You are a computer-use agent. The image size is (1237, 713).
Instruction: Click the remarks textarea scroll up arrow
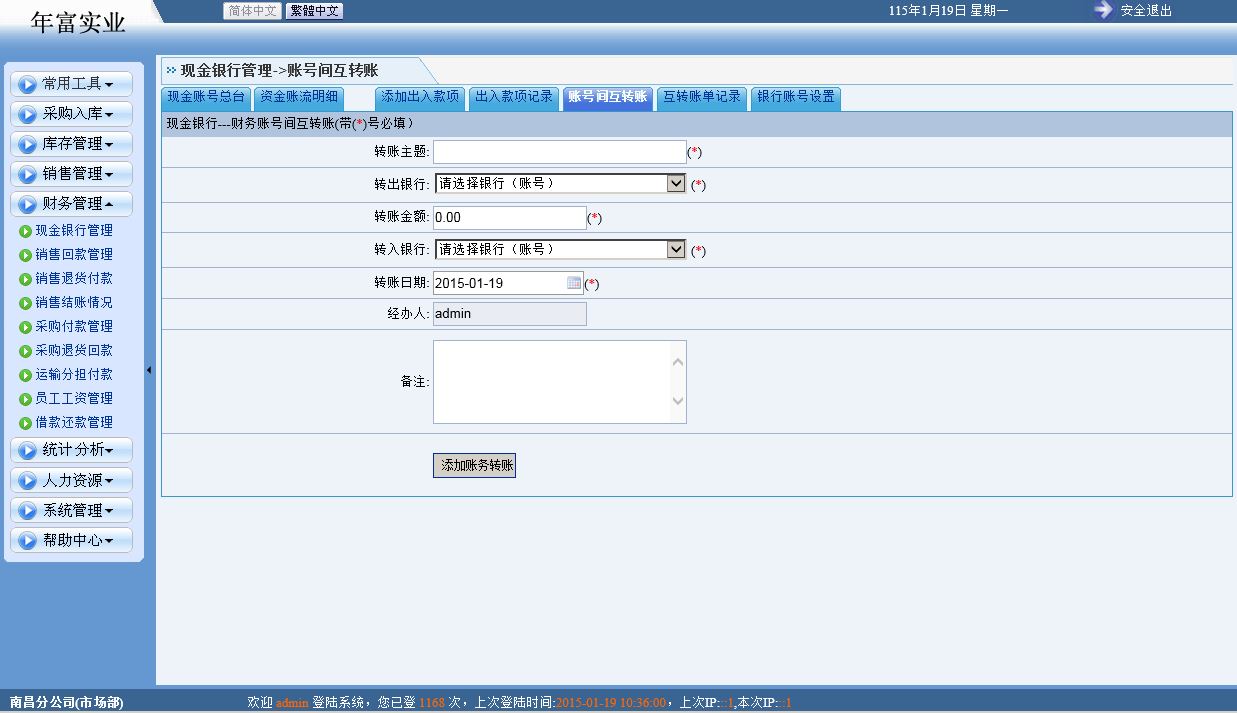[x=678, y=362]
